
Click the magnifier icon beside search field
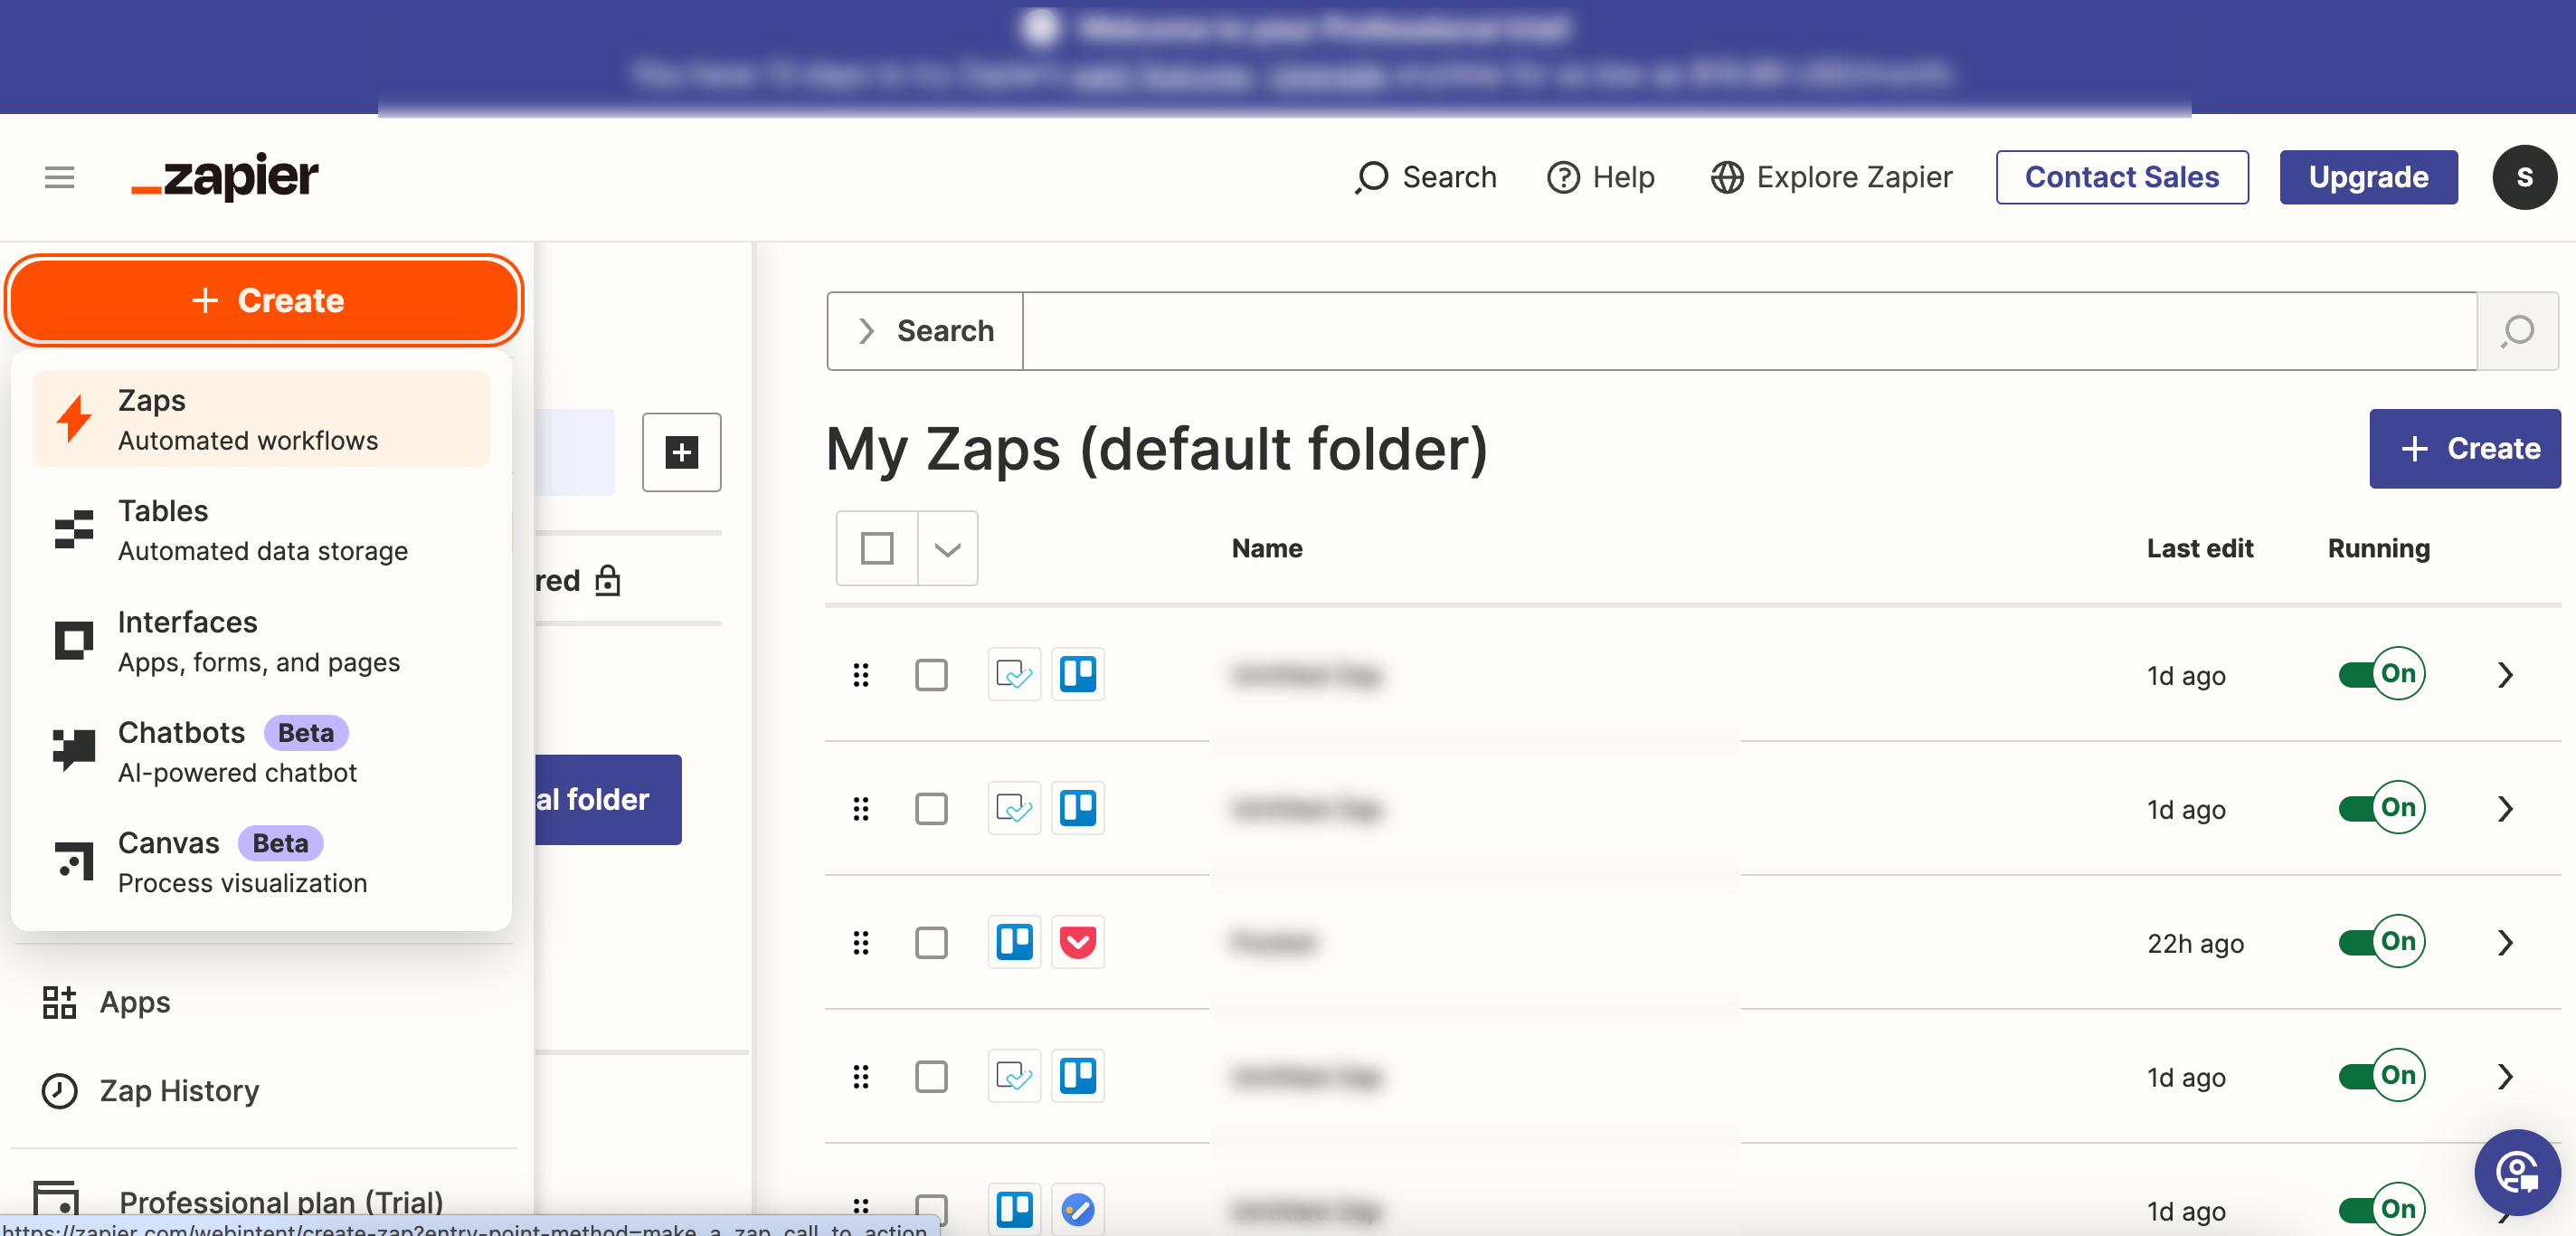[2517, 331]
